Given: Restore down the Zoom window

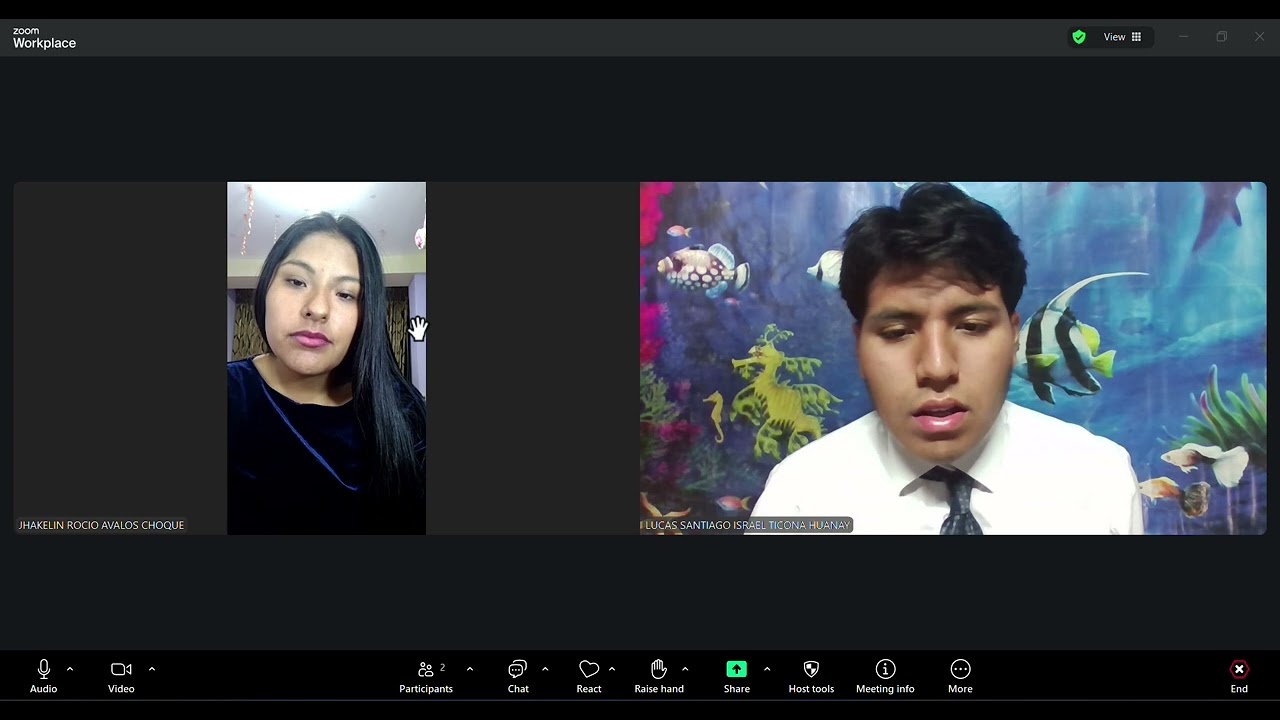Looking at the screenshot, I should pos(1221,37).
